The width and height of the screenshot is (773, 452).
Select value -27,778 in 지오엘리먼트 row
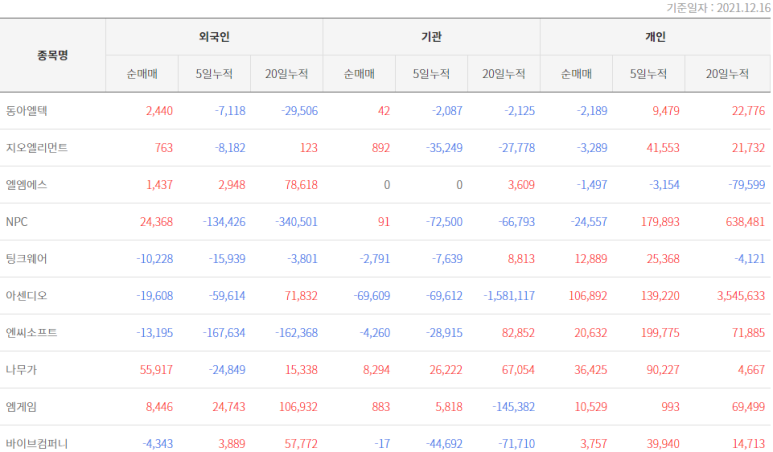pos(516,148)
